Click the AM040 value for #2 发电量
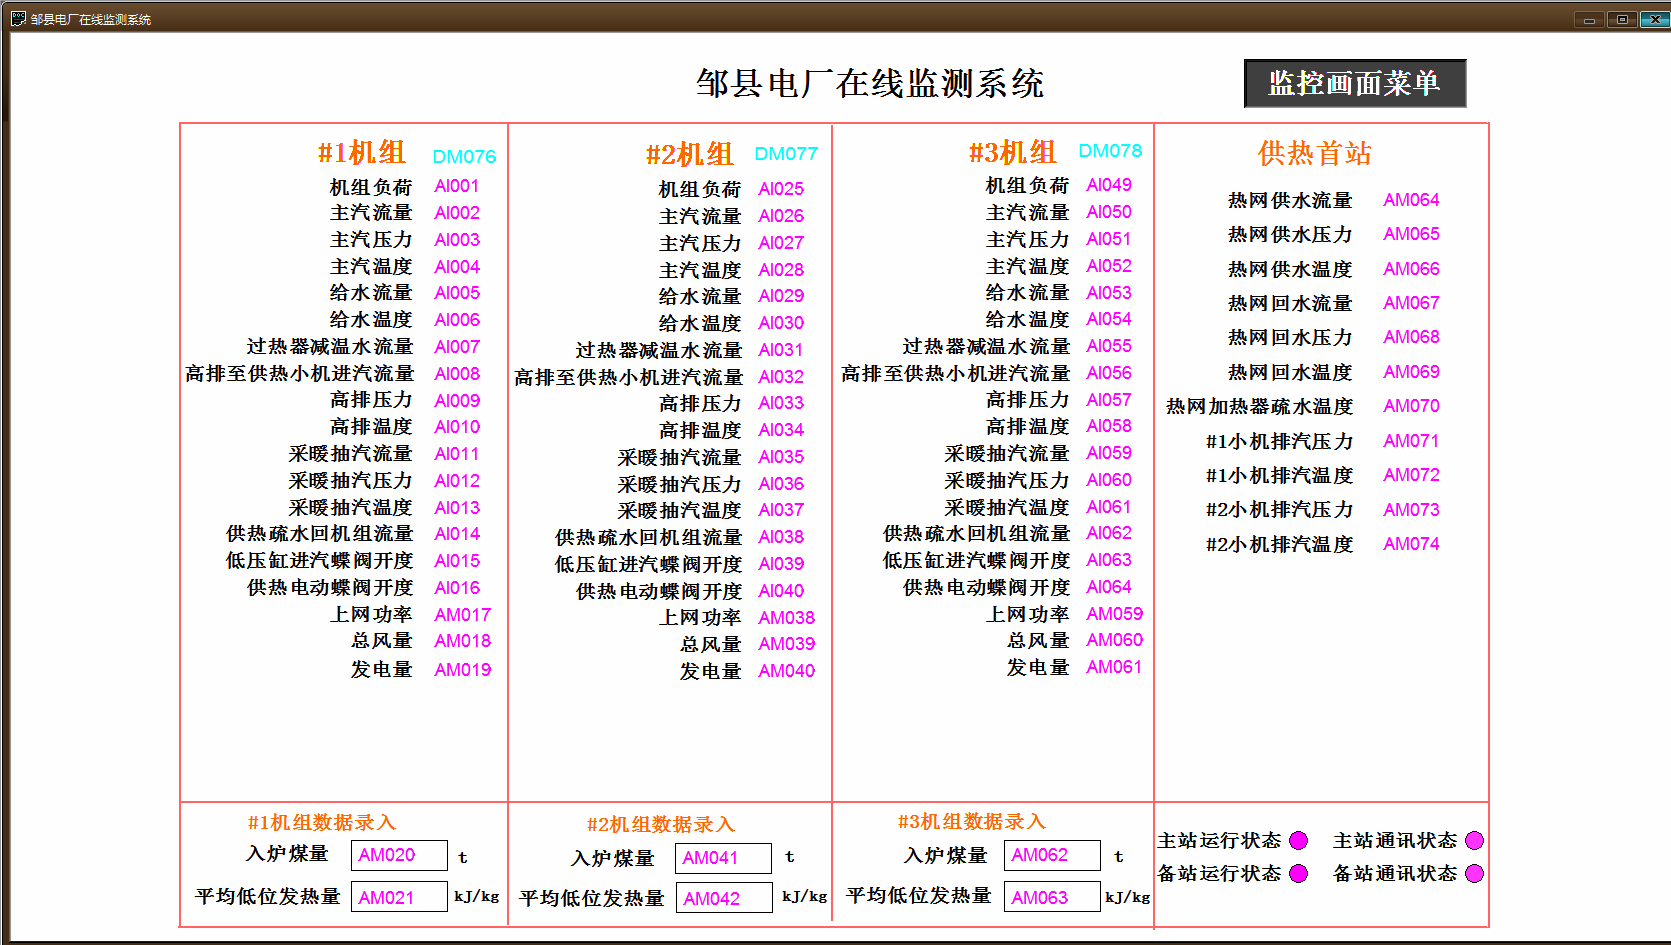 coord(786,671)
